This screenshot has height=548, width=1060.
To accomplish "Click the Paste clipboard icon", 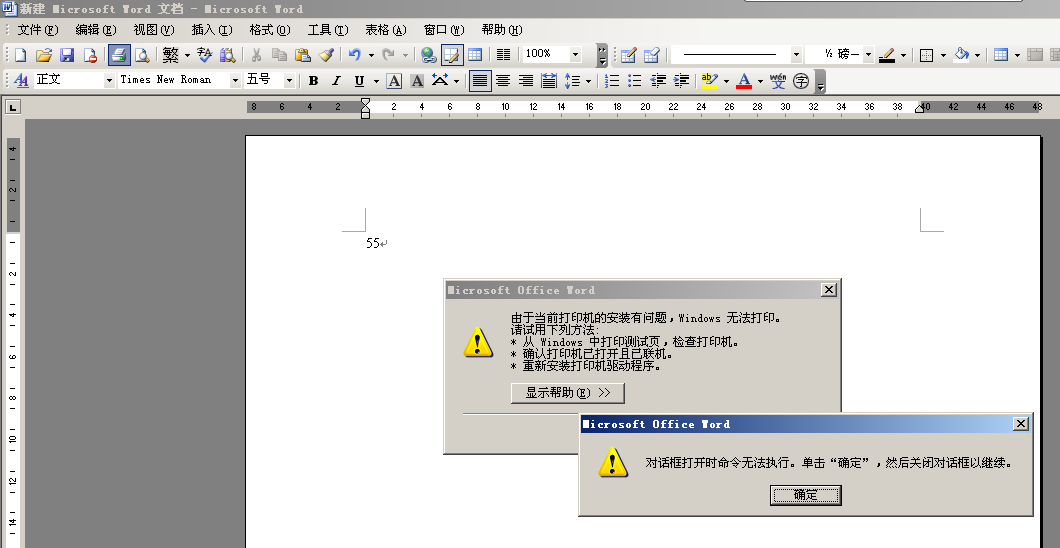I will pyautogui.click(x=303, y=55).
